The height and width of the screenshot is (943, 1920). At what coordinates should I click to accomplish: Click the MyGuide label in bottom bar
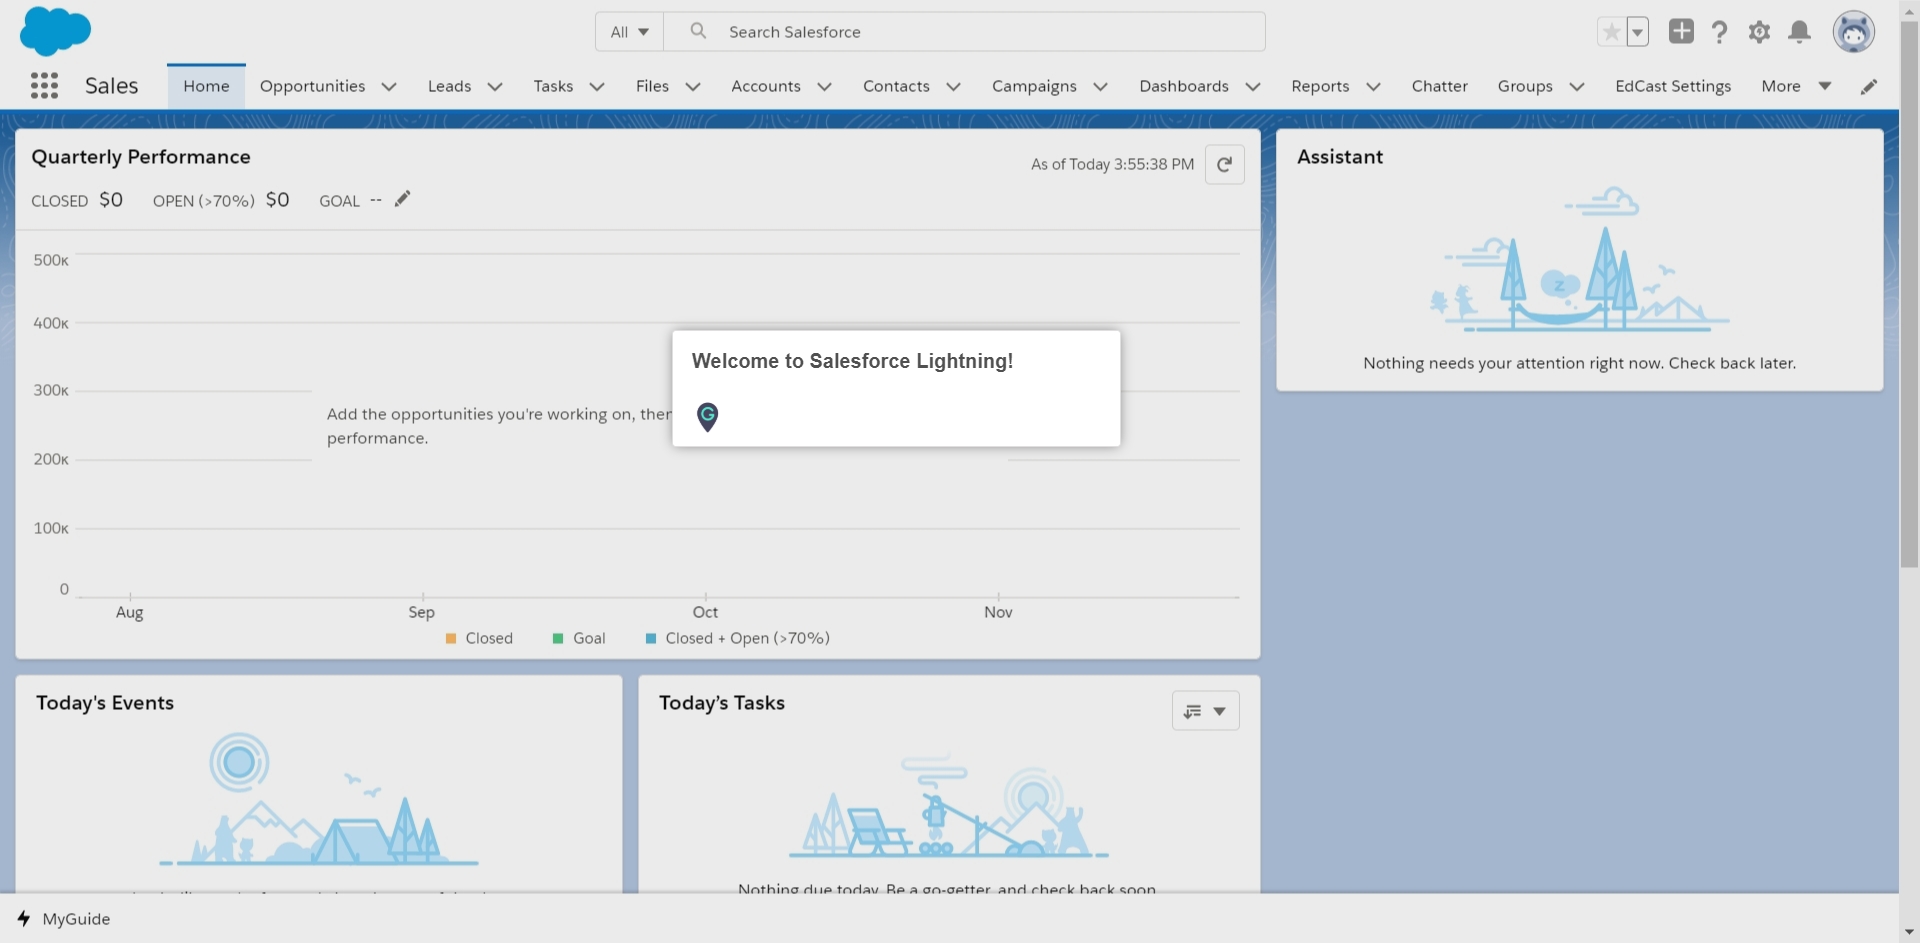coord(76,918)
